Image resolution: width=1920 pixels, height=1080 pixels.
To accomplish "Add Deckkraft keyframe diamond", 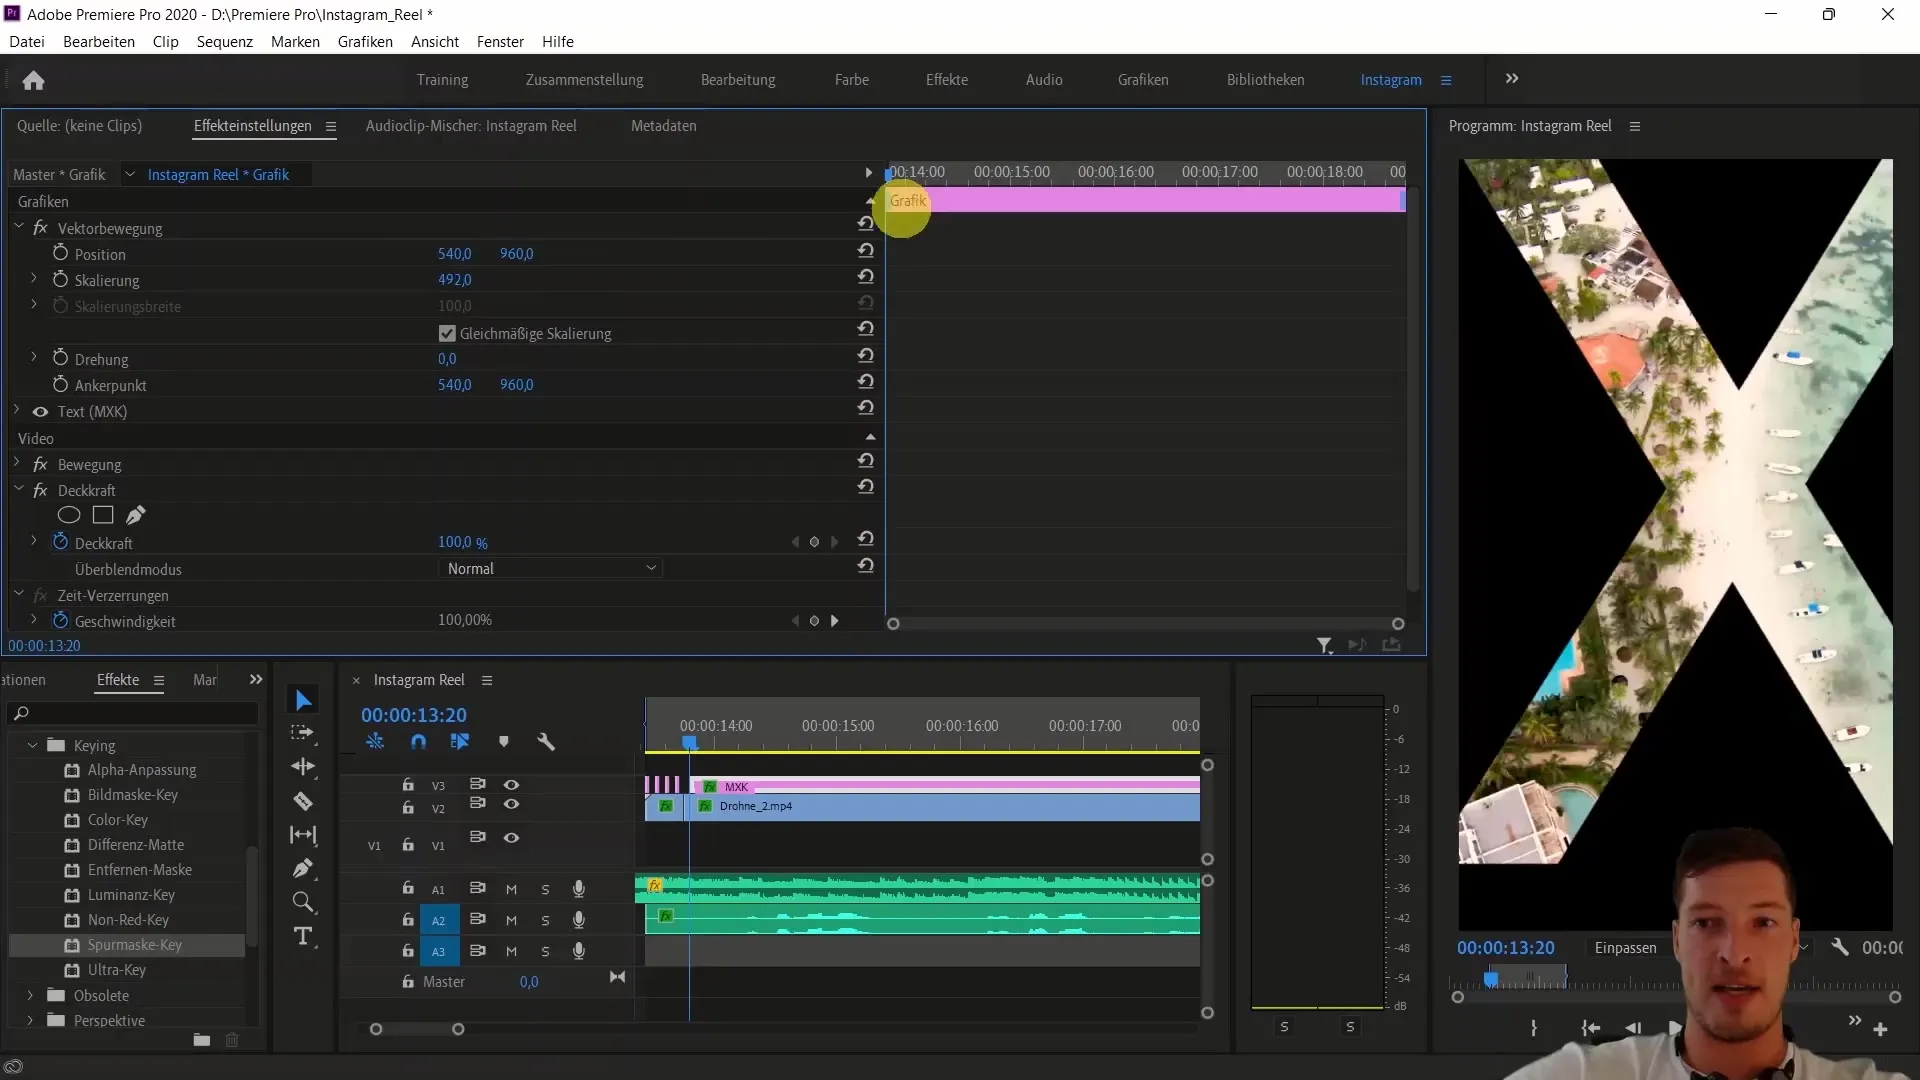I will [814, 542].
